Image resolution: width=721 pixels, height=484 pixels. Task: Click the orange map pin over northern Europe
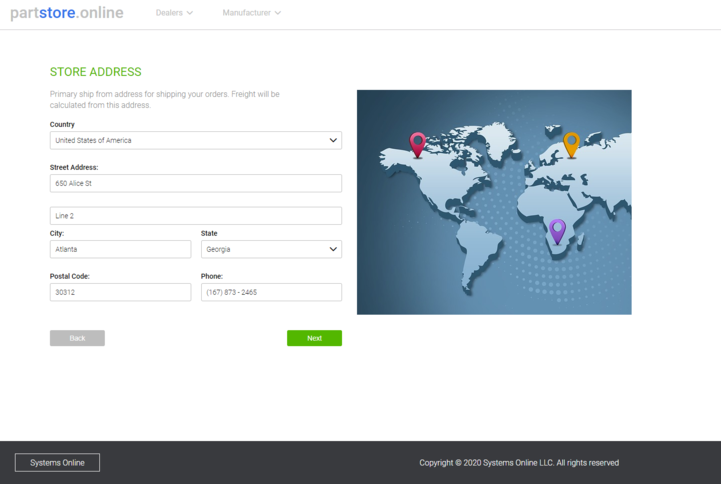tap(572, 144)
